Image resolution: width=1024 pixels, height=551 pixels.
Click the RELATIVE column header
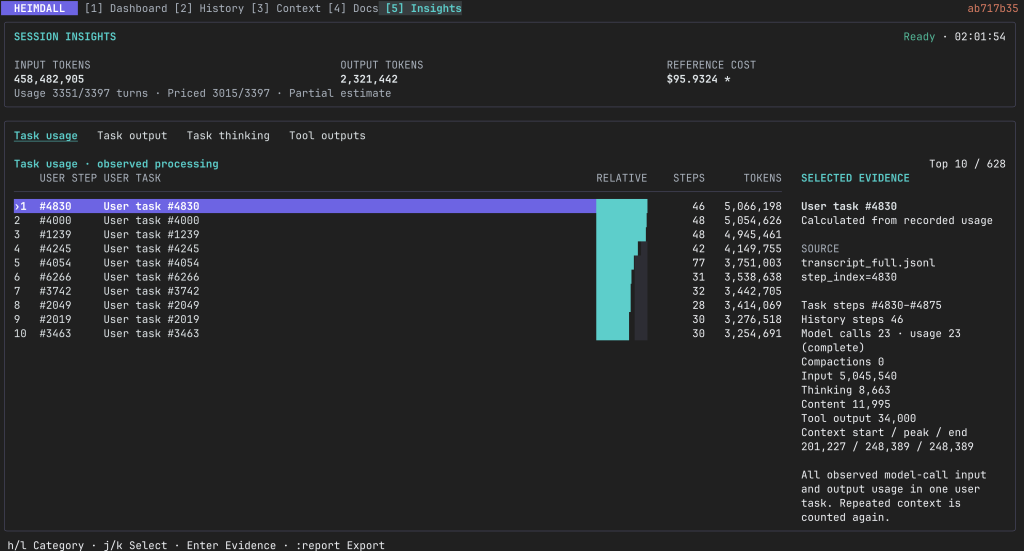[621, 178]
